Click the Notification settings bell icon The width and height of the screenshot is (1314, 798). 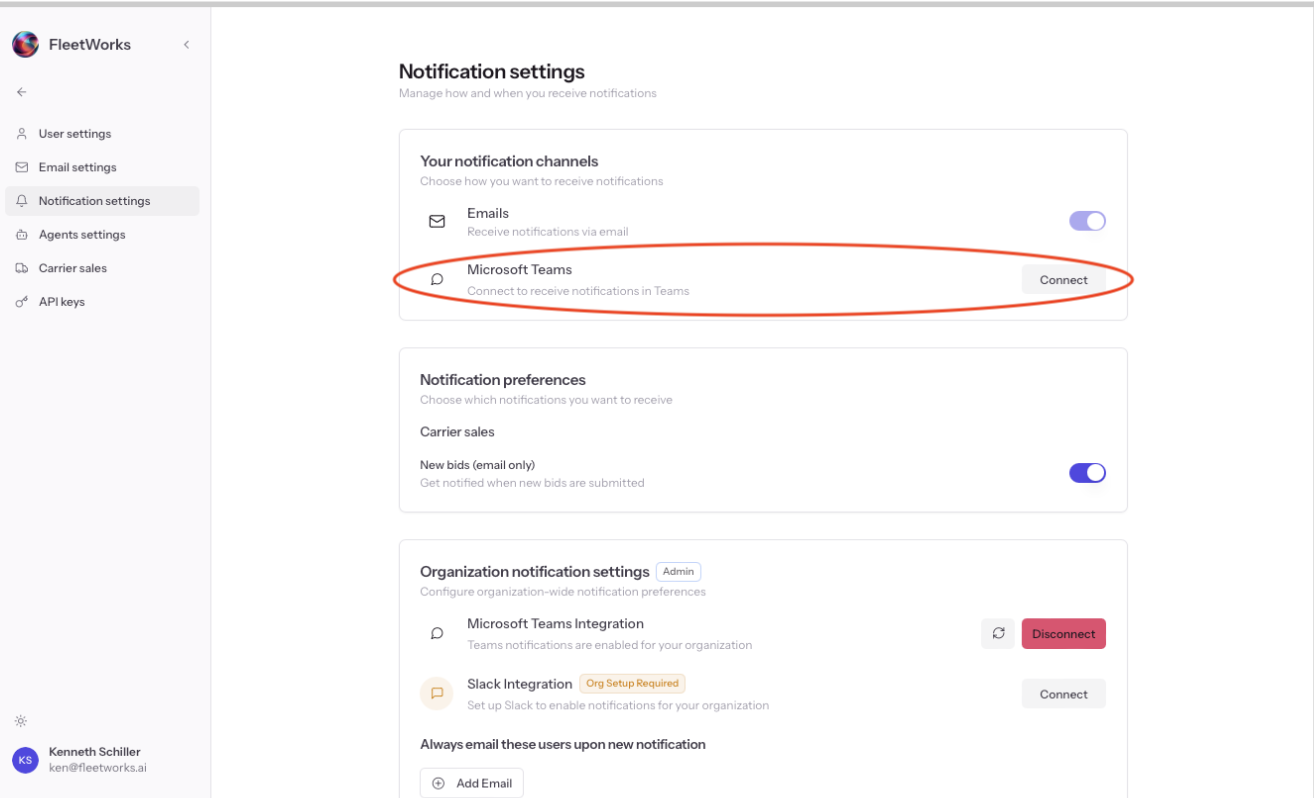pyautogui.click(x=22, y=201)
